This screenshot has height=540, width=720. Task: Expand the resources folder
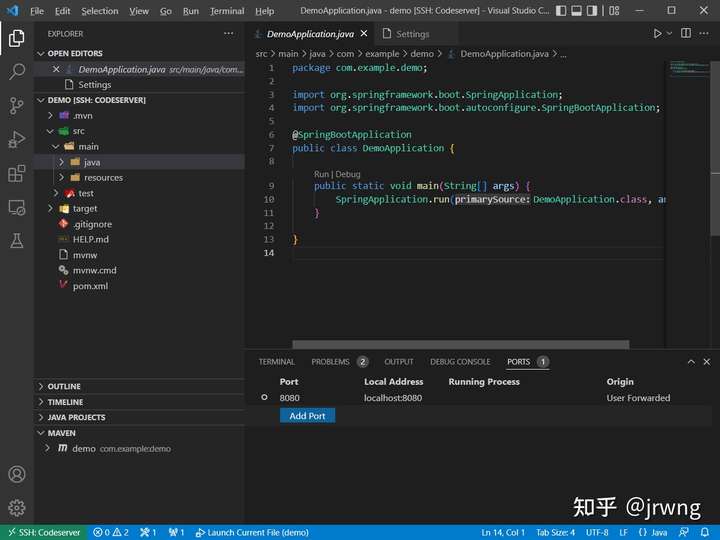[x=61, y=177]
